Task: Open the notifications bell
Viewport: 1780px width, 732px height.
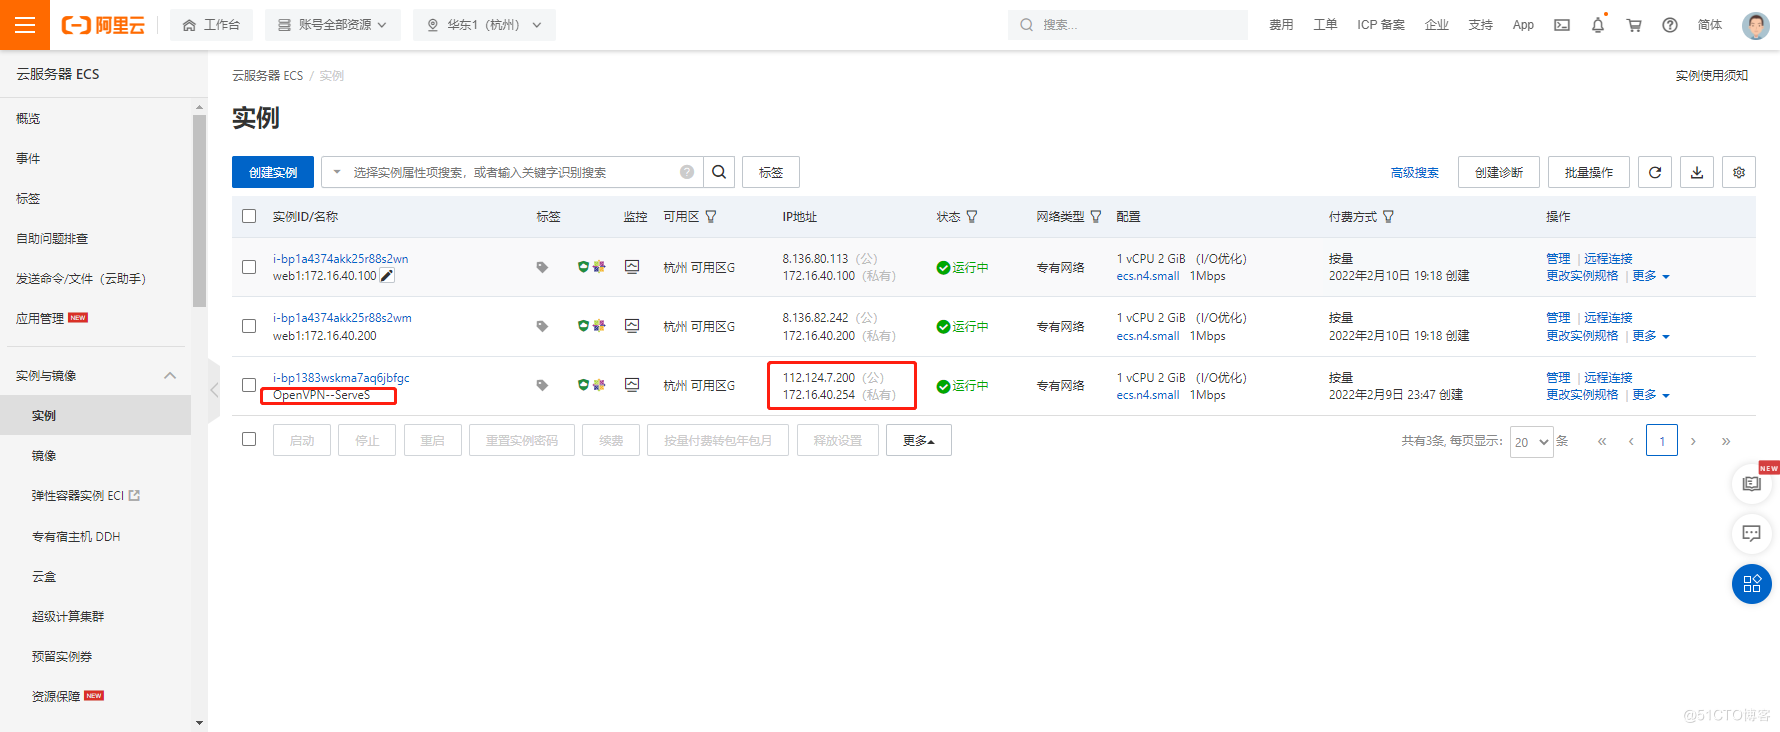Action: pyautogui.click(x=1598, y=25)
